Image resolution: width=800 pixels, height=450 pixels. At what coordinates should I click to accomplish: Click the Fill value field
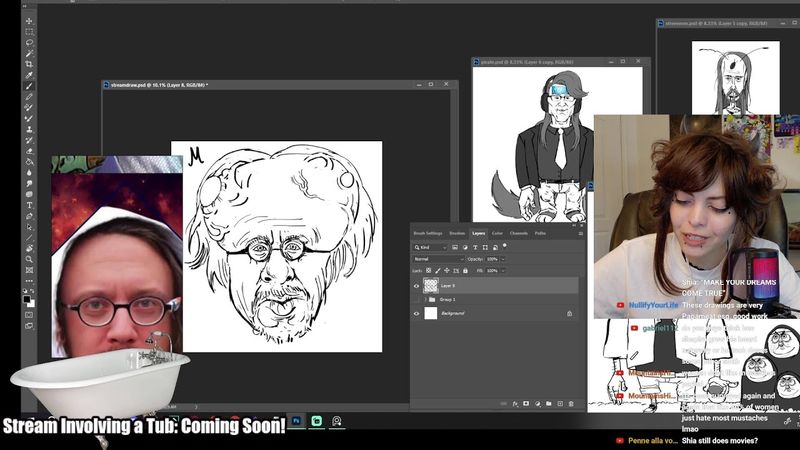(492, 270)
